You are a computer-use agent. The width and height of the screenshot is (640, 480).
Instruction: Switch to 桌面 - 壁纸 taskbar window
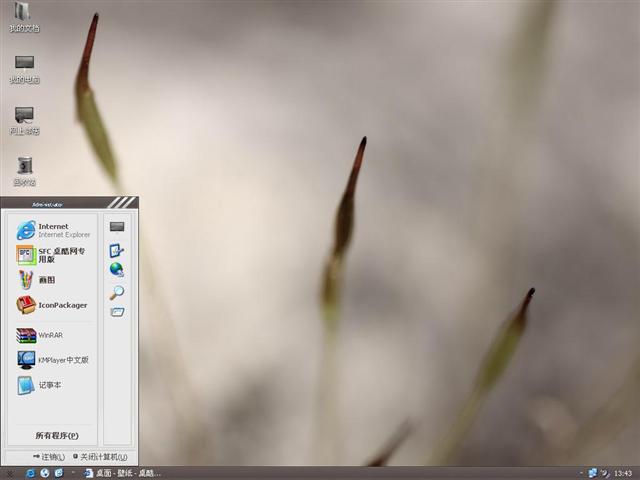click(x=122, y=473)
